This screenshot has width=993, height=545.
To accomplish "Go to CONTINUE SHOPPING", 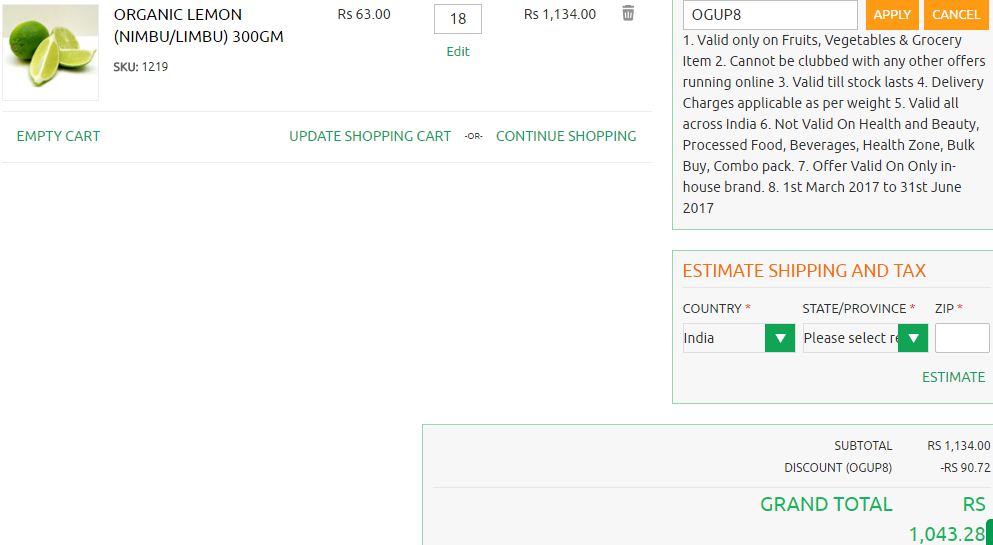I will coord(566,136).
